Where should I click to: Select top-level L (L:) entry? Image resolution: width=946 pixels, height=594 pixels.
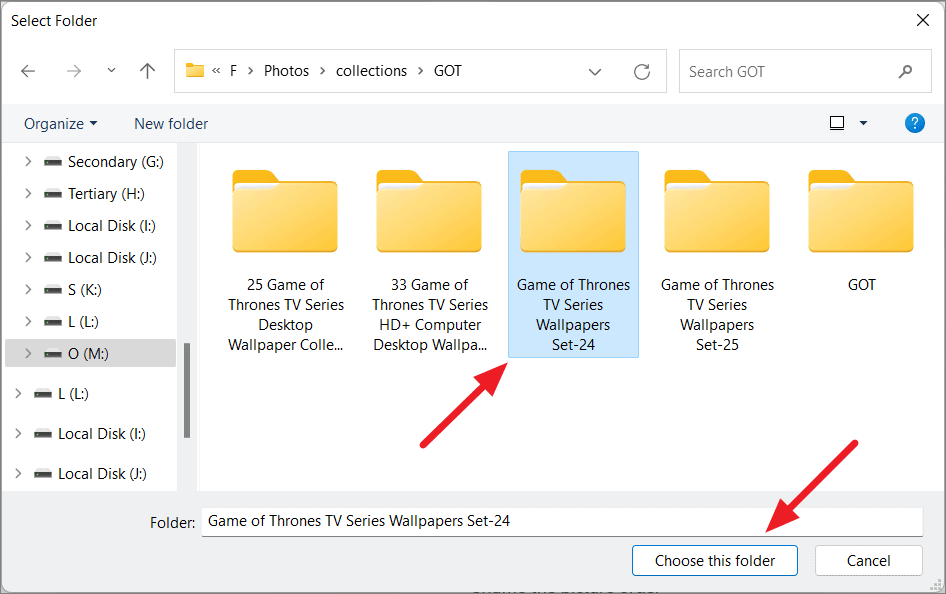pos(73,394)
